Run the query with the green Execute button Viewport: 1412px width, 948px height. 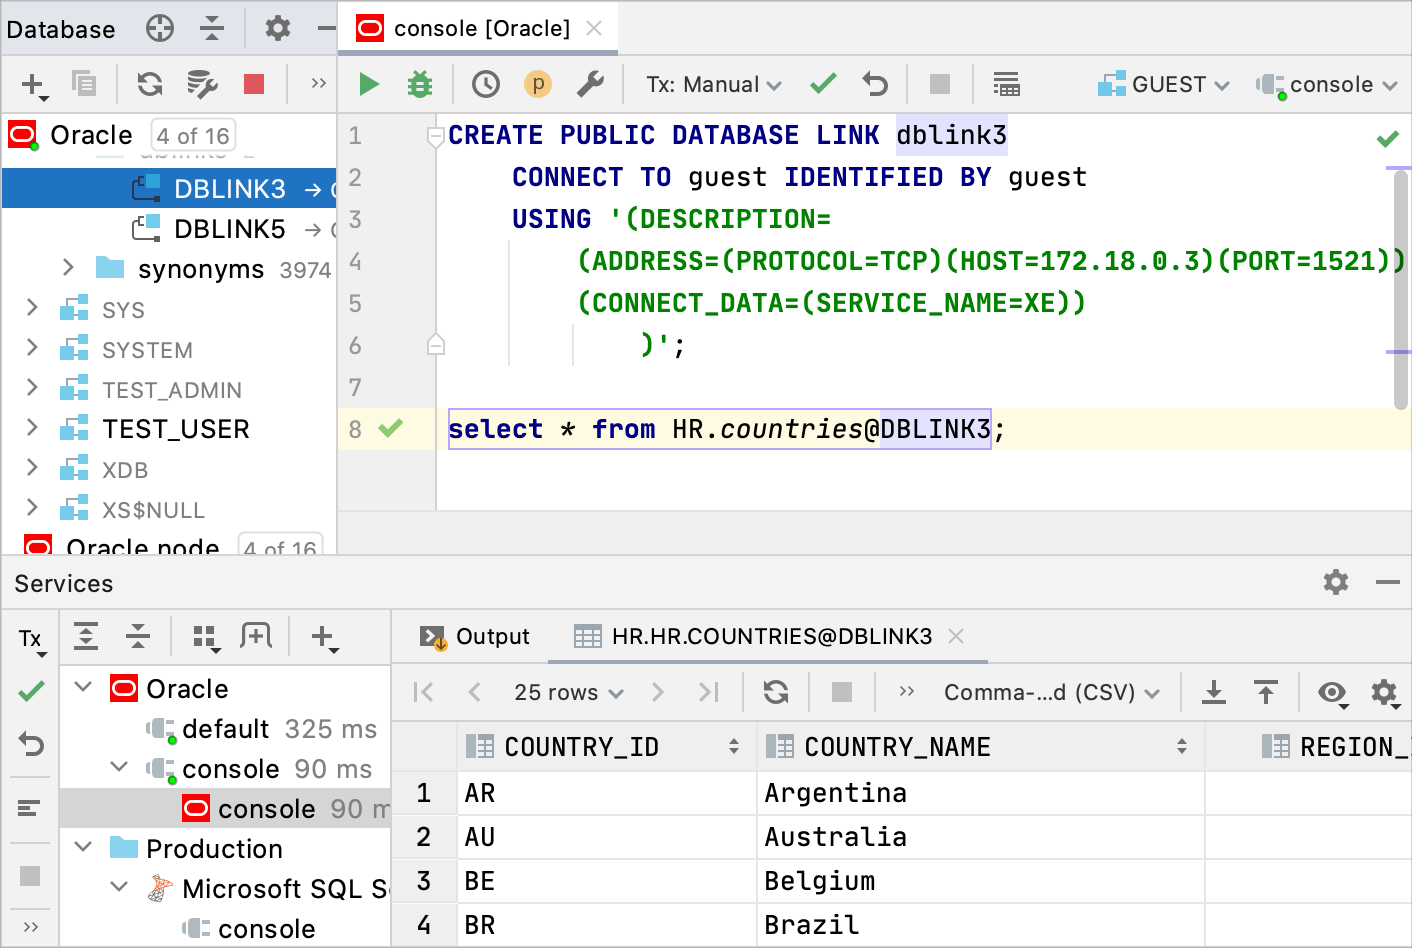[369, 85]
